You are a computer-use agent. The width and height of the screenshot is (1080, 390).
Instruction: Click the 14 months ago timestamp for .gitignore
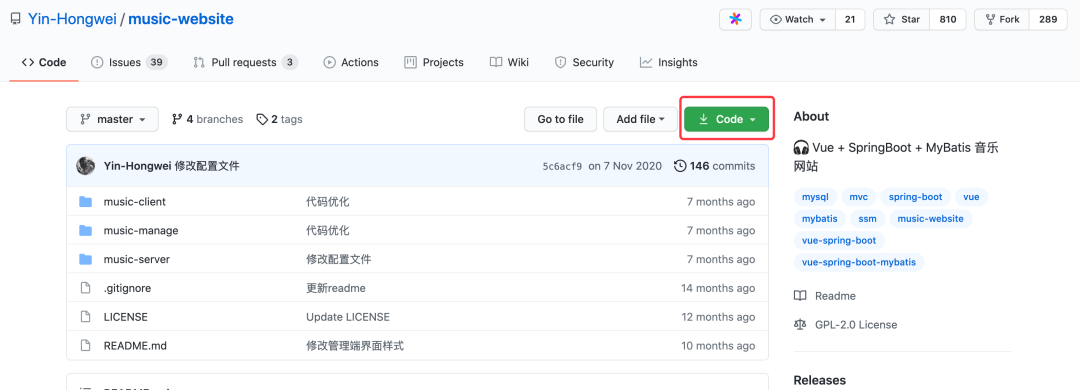tap(718, 288)
